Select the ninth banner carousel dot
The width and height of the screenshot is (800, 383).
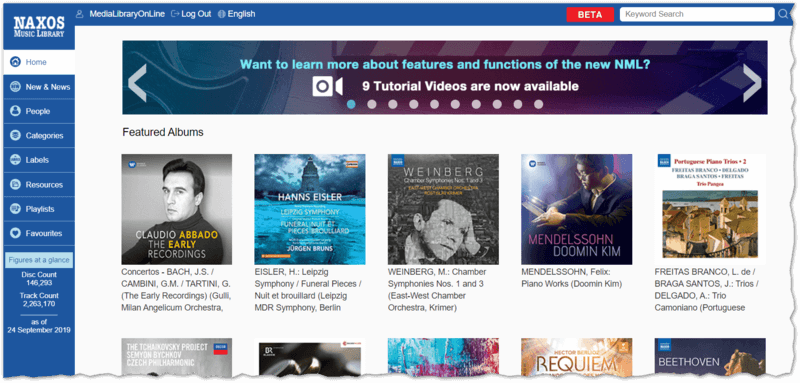(517, 104)
